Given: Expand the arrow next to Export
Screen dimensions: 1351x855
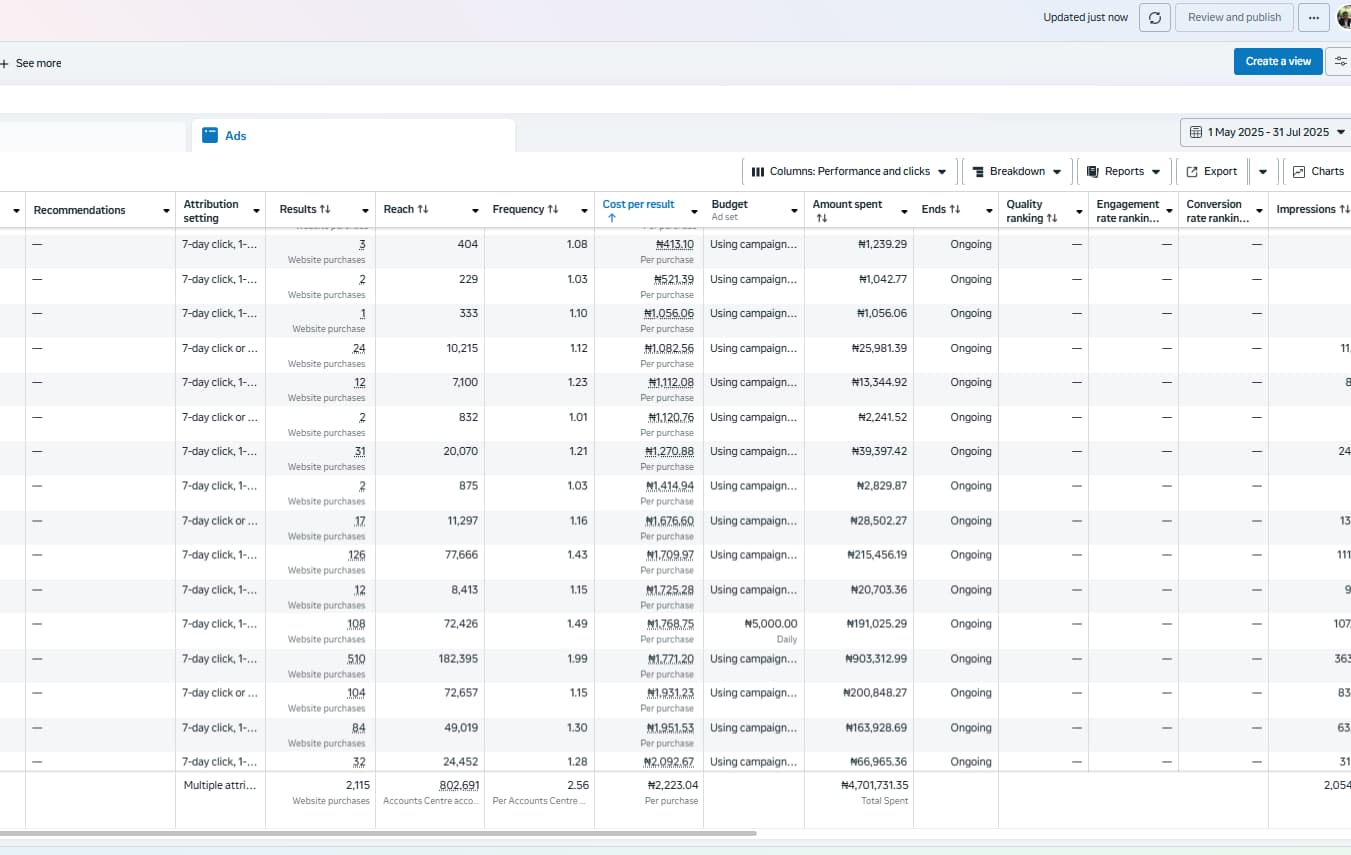Looking at the screenshot, I should (1263, 172).
